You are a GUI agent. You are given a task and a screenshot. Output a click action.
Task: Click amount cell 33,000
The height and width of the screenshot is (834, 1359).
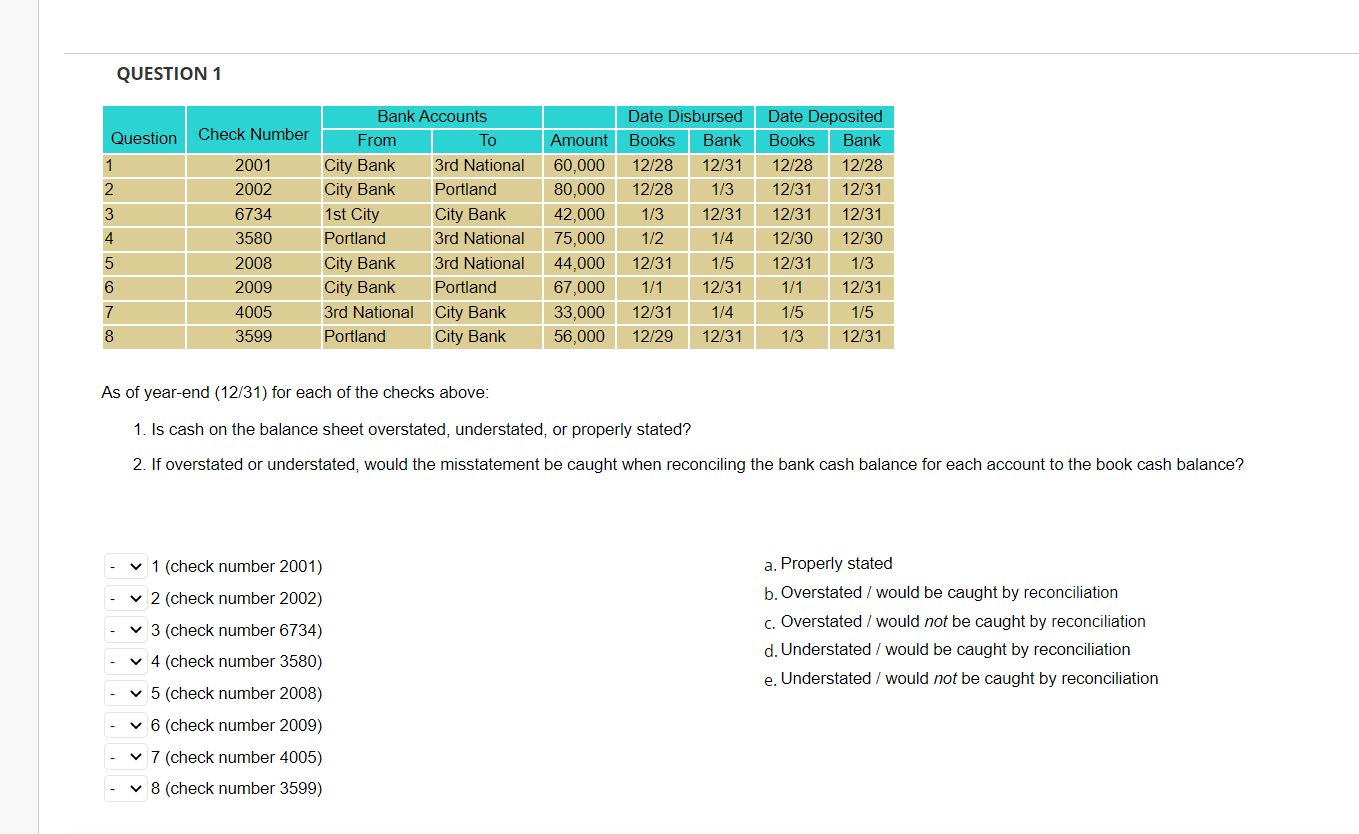(579, 312)
